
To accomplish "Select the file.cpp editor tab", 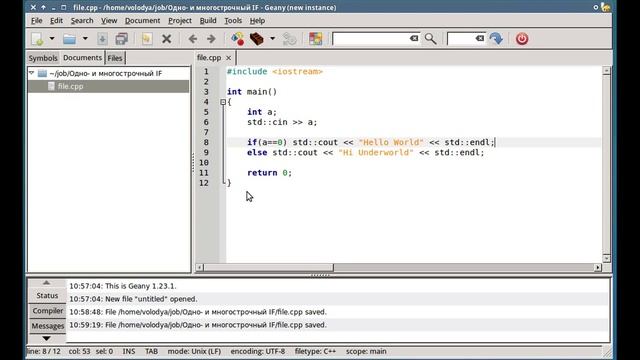I will [209, 58].
